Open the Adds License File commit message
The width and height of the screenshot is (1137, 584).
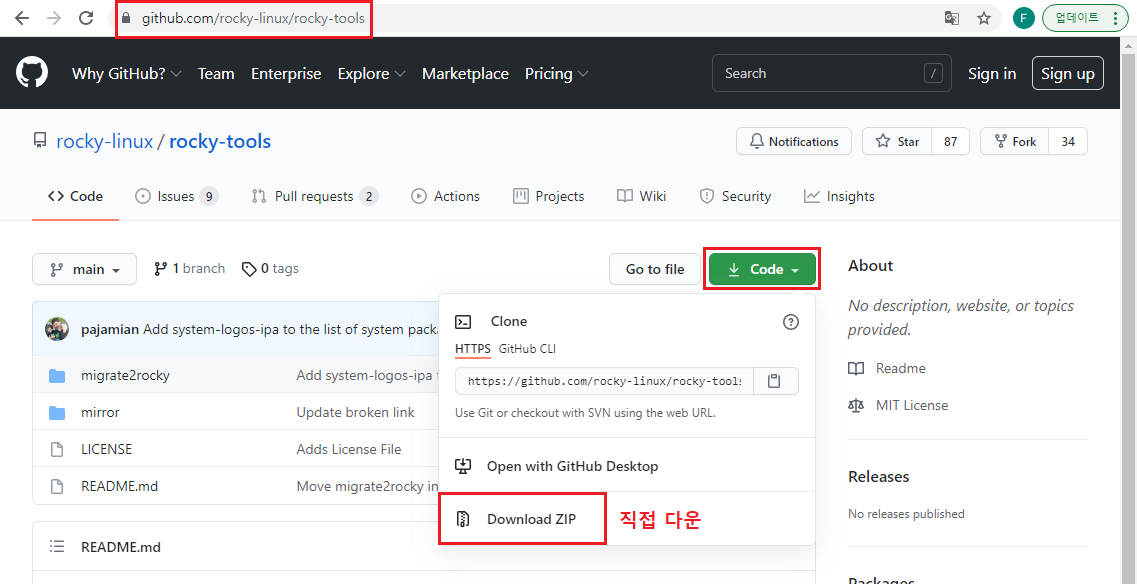click(x=349, y=449)
